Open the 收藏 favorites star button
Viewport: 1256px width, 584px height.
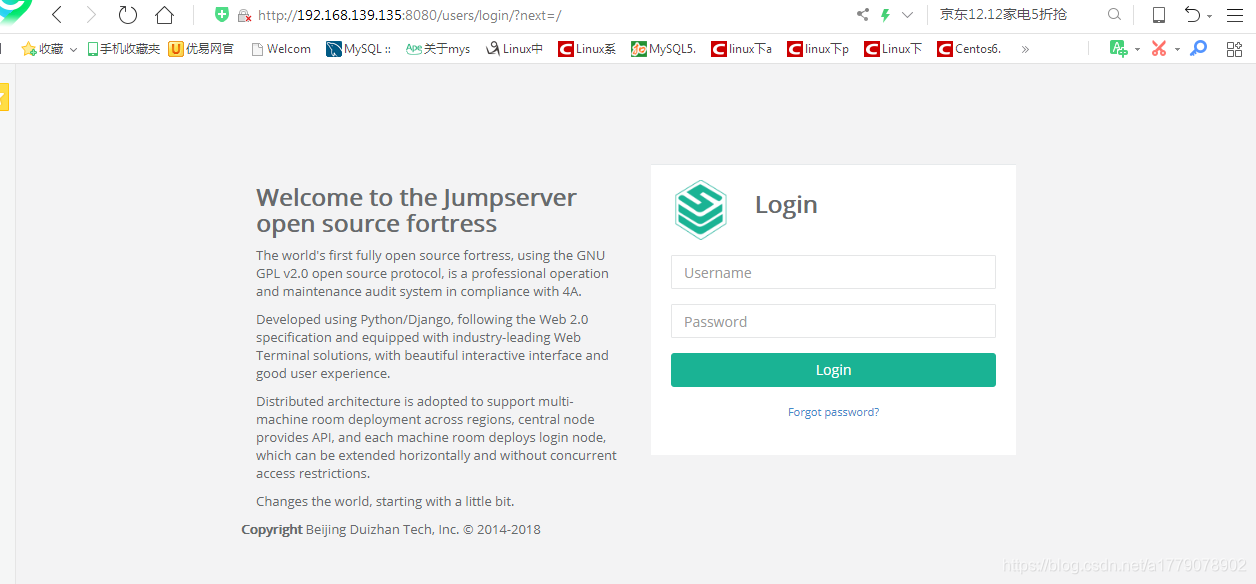[x=42, y=49]
